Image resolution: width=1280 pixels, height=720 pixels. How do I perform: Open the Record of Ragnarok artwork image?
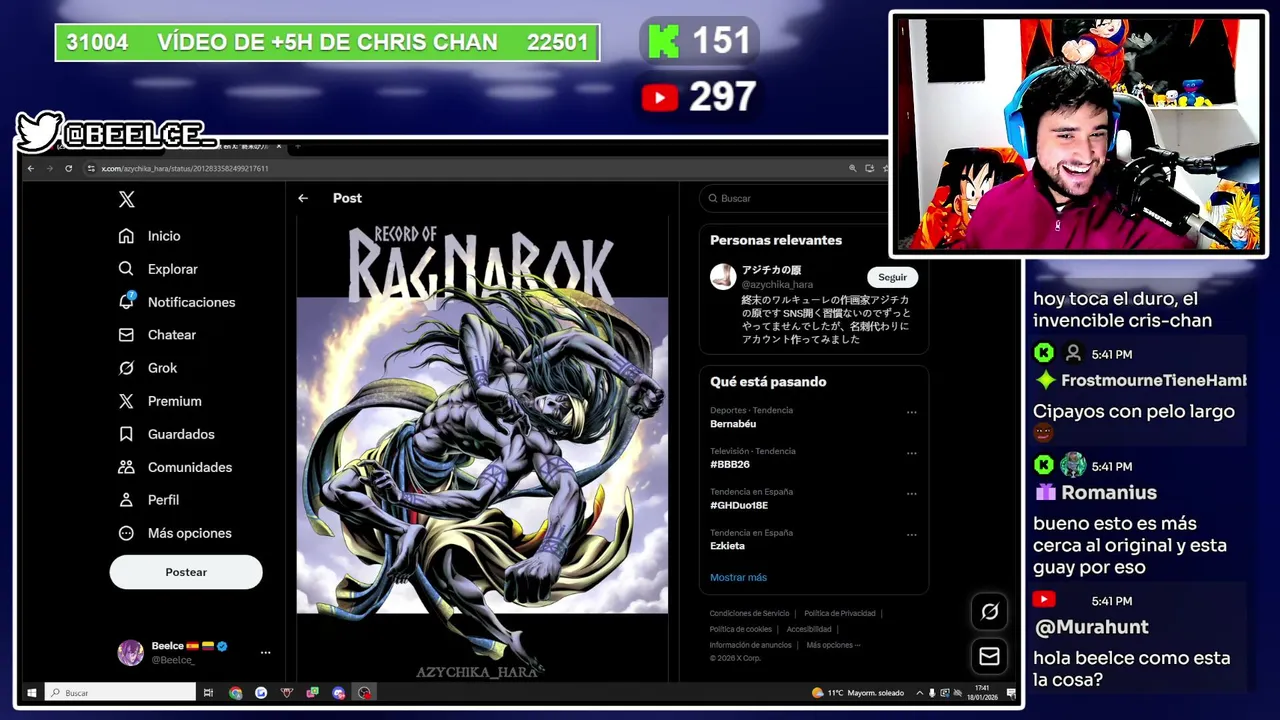pyautogui.click(x=482, y=450)
